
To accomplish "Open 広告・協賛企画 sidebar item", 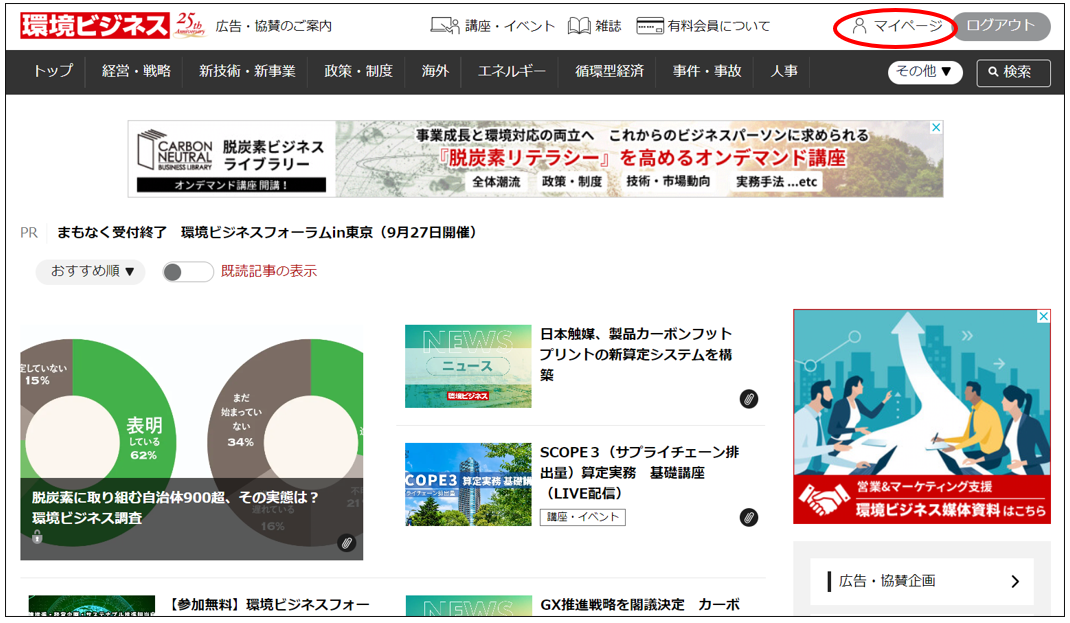I will (x=922, y=581).
